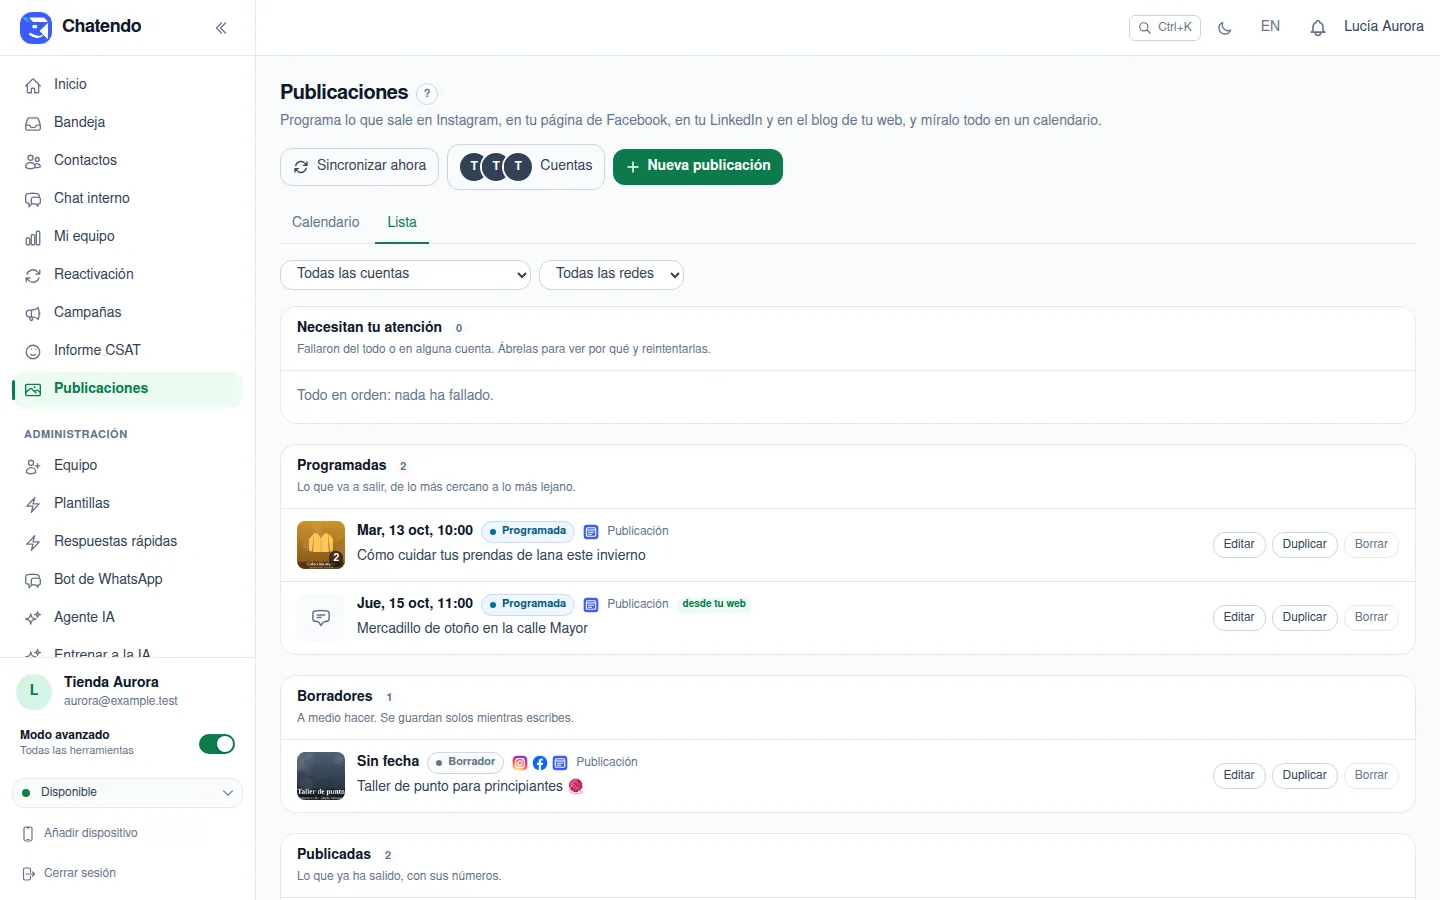Click the help question mark beside Publicaciones
Viewport: 1440px width, 900px height.
click(427, 93)
